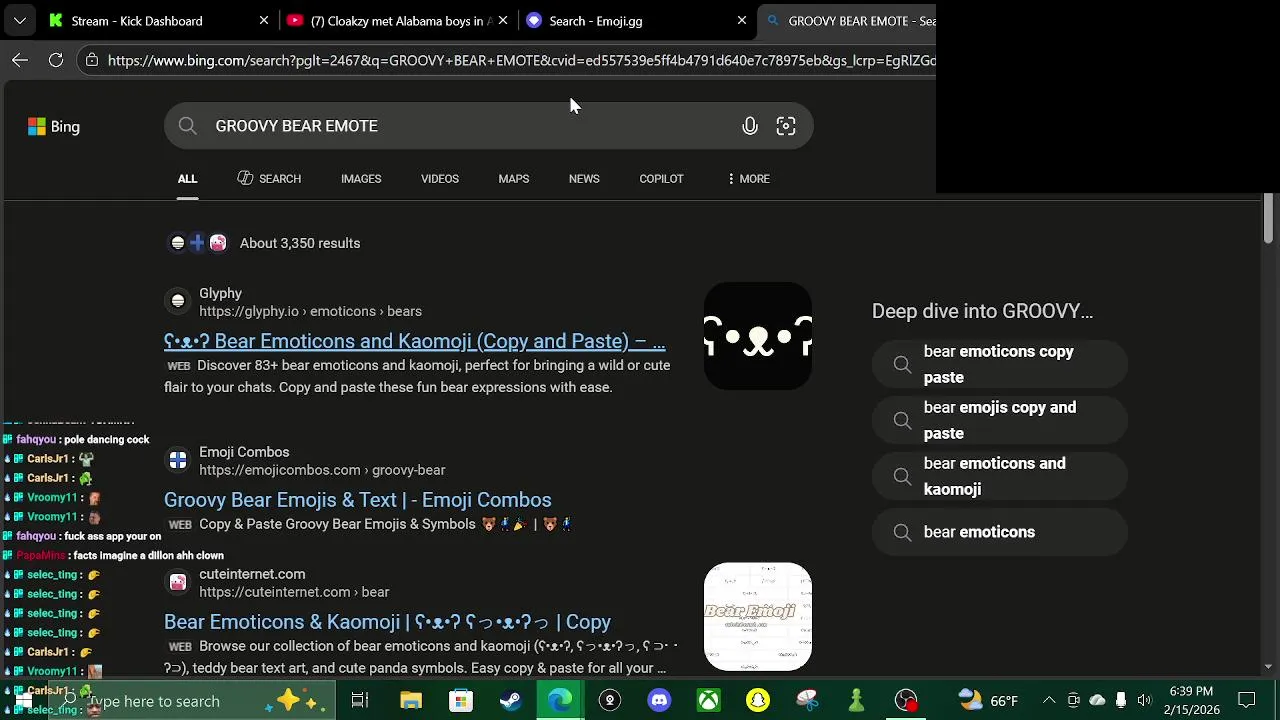Close the Cloakzy YouTube tab

(x=503, y=20)
